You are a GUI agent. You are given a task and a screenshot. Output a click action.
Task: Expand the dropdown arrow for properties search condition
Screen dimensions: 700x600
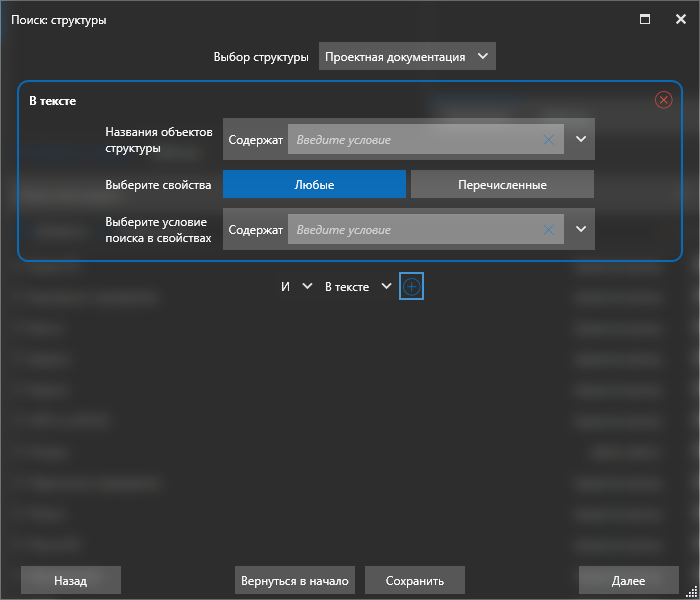coord(581,230)
